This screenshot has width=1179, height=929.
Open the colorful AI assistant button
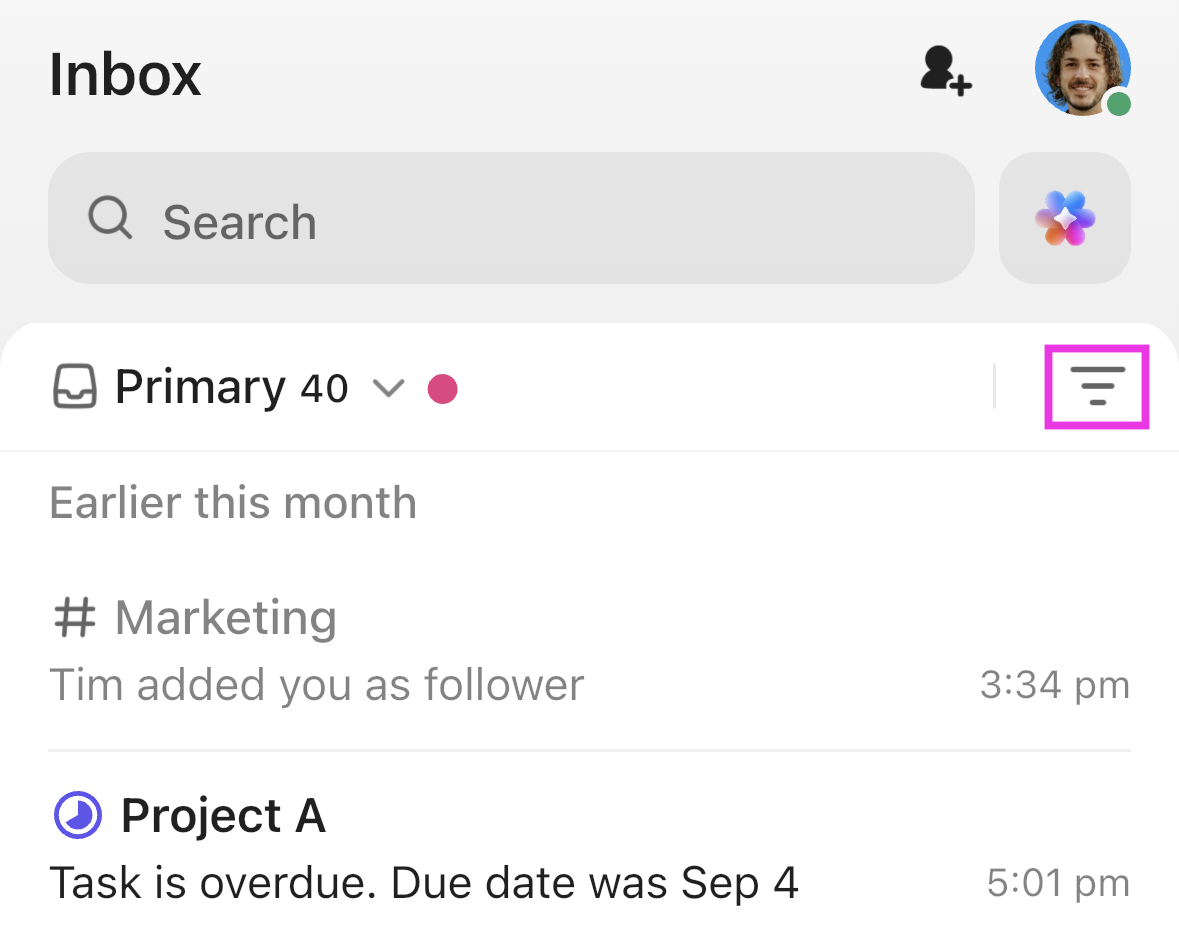tap(1065, 218)
